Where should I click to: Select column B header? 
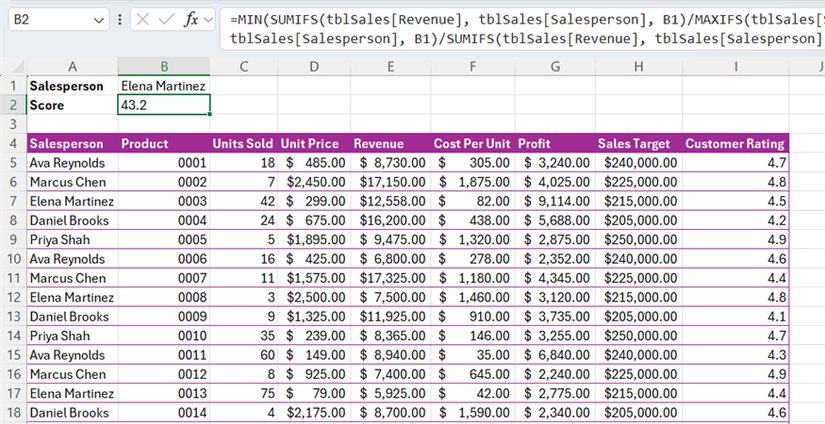164,66
